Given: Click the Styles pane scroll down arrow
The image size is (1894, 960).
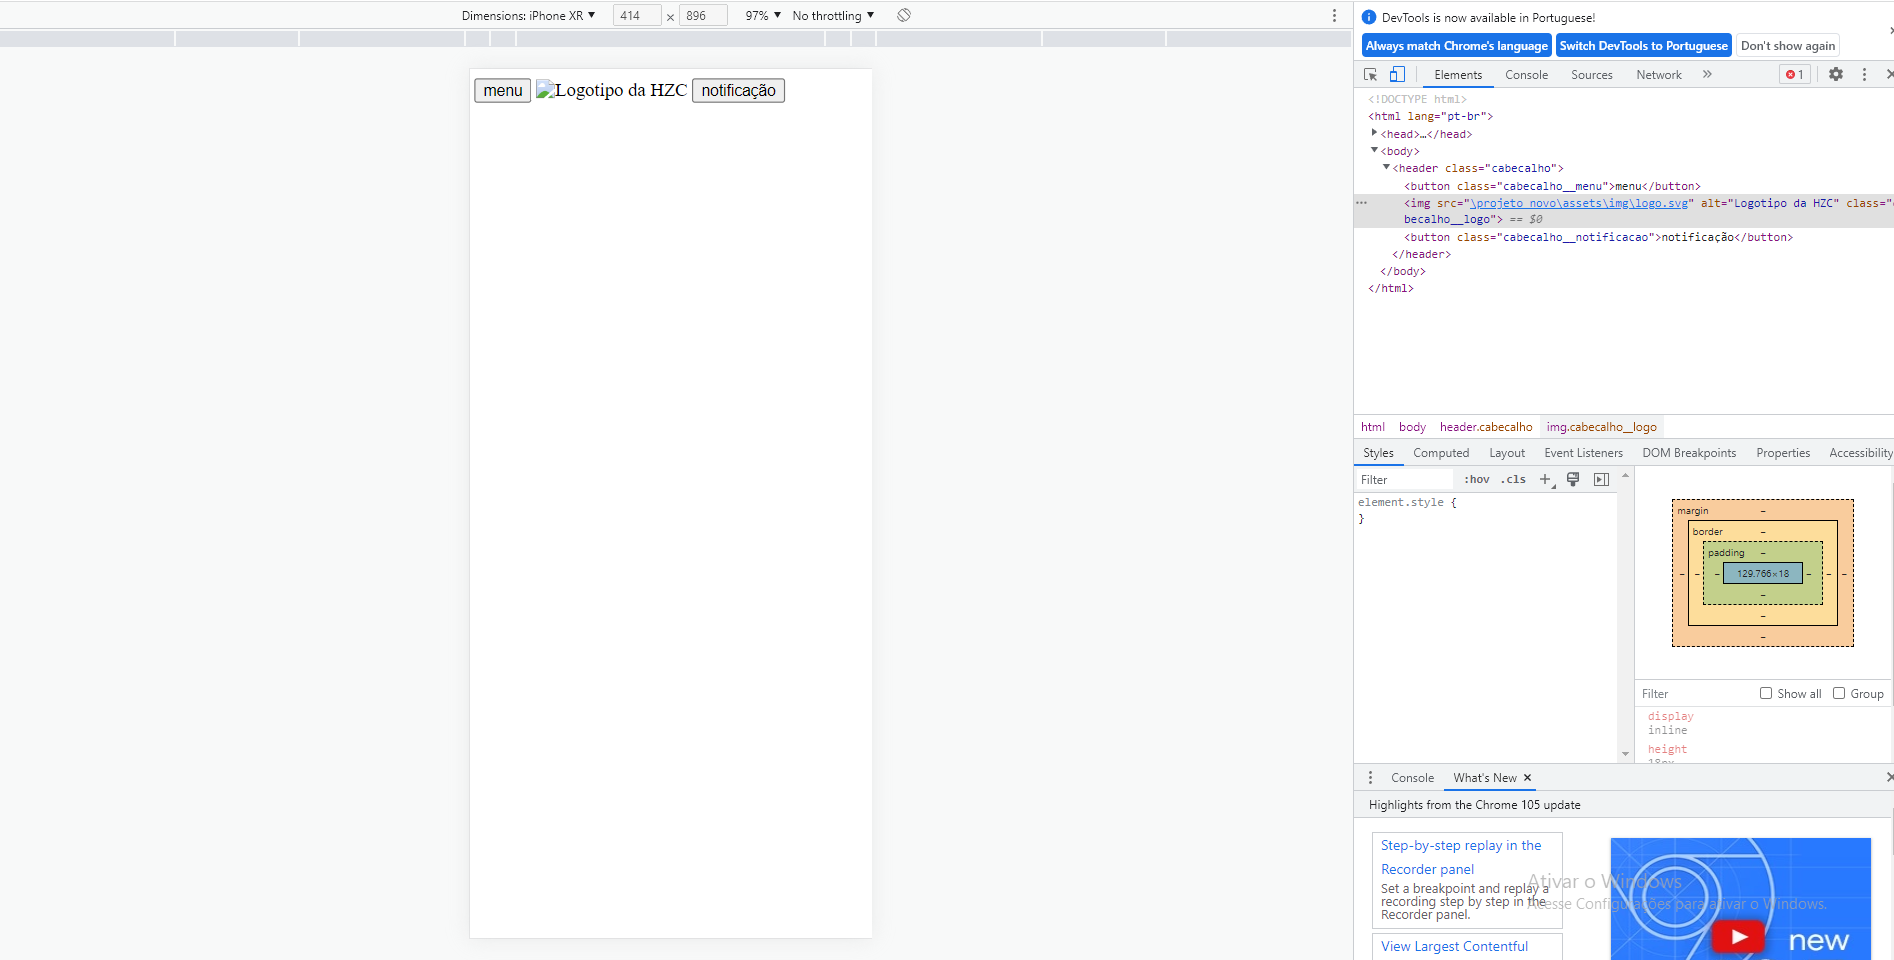Looking at the screenshot, I should (1625, 754).
